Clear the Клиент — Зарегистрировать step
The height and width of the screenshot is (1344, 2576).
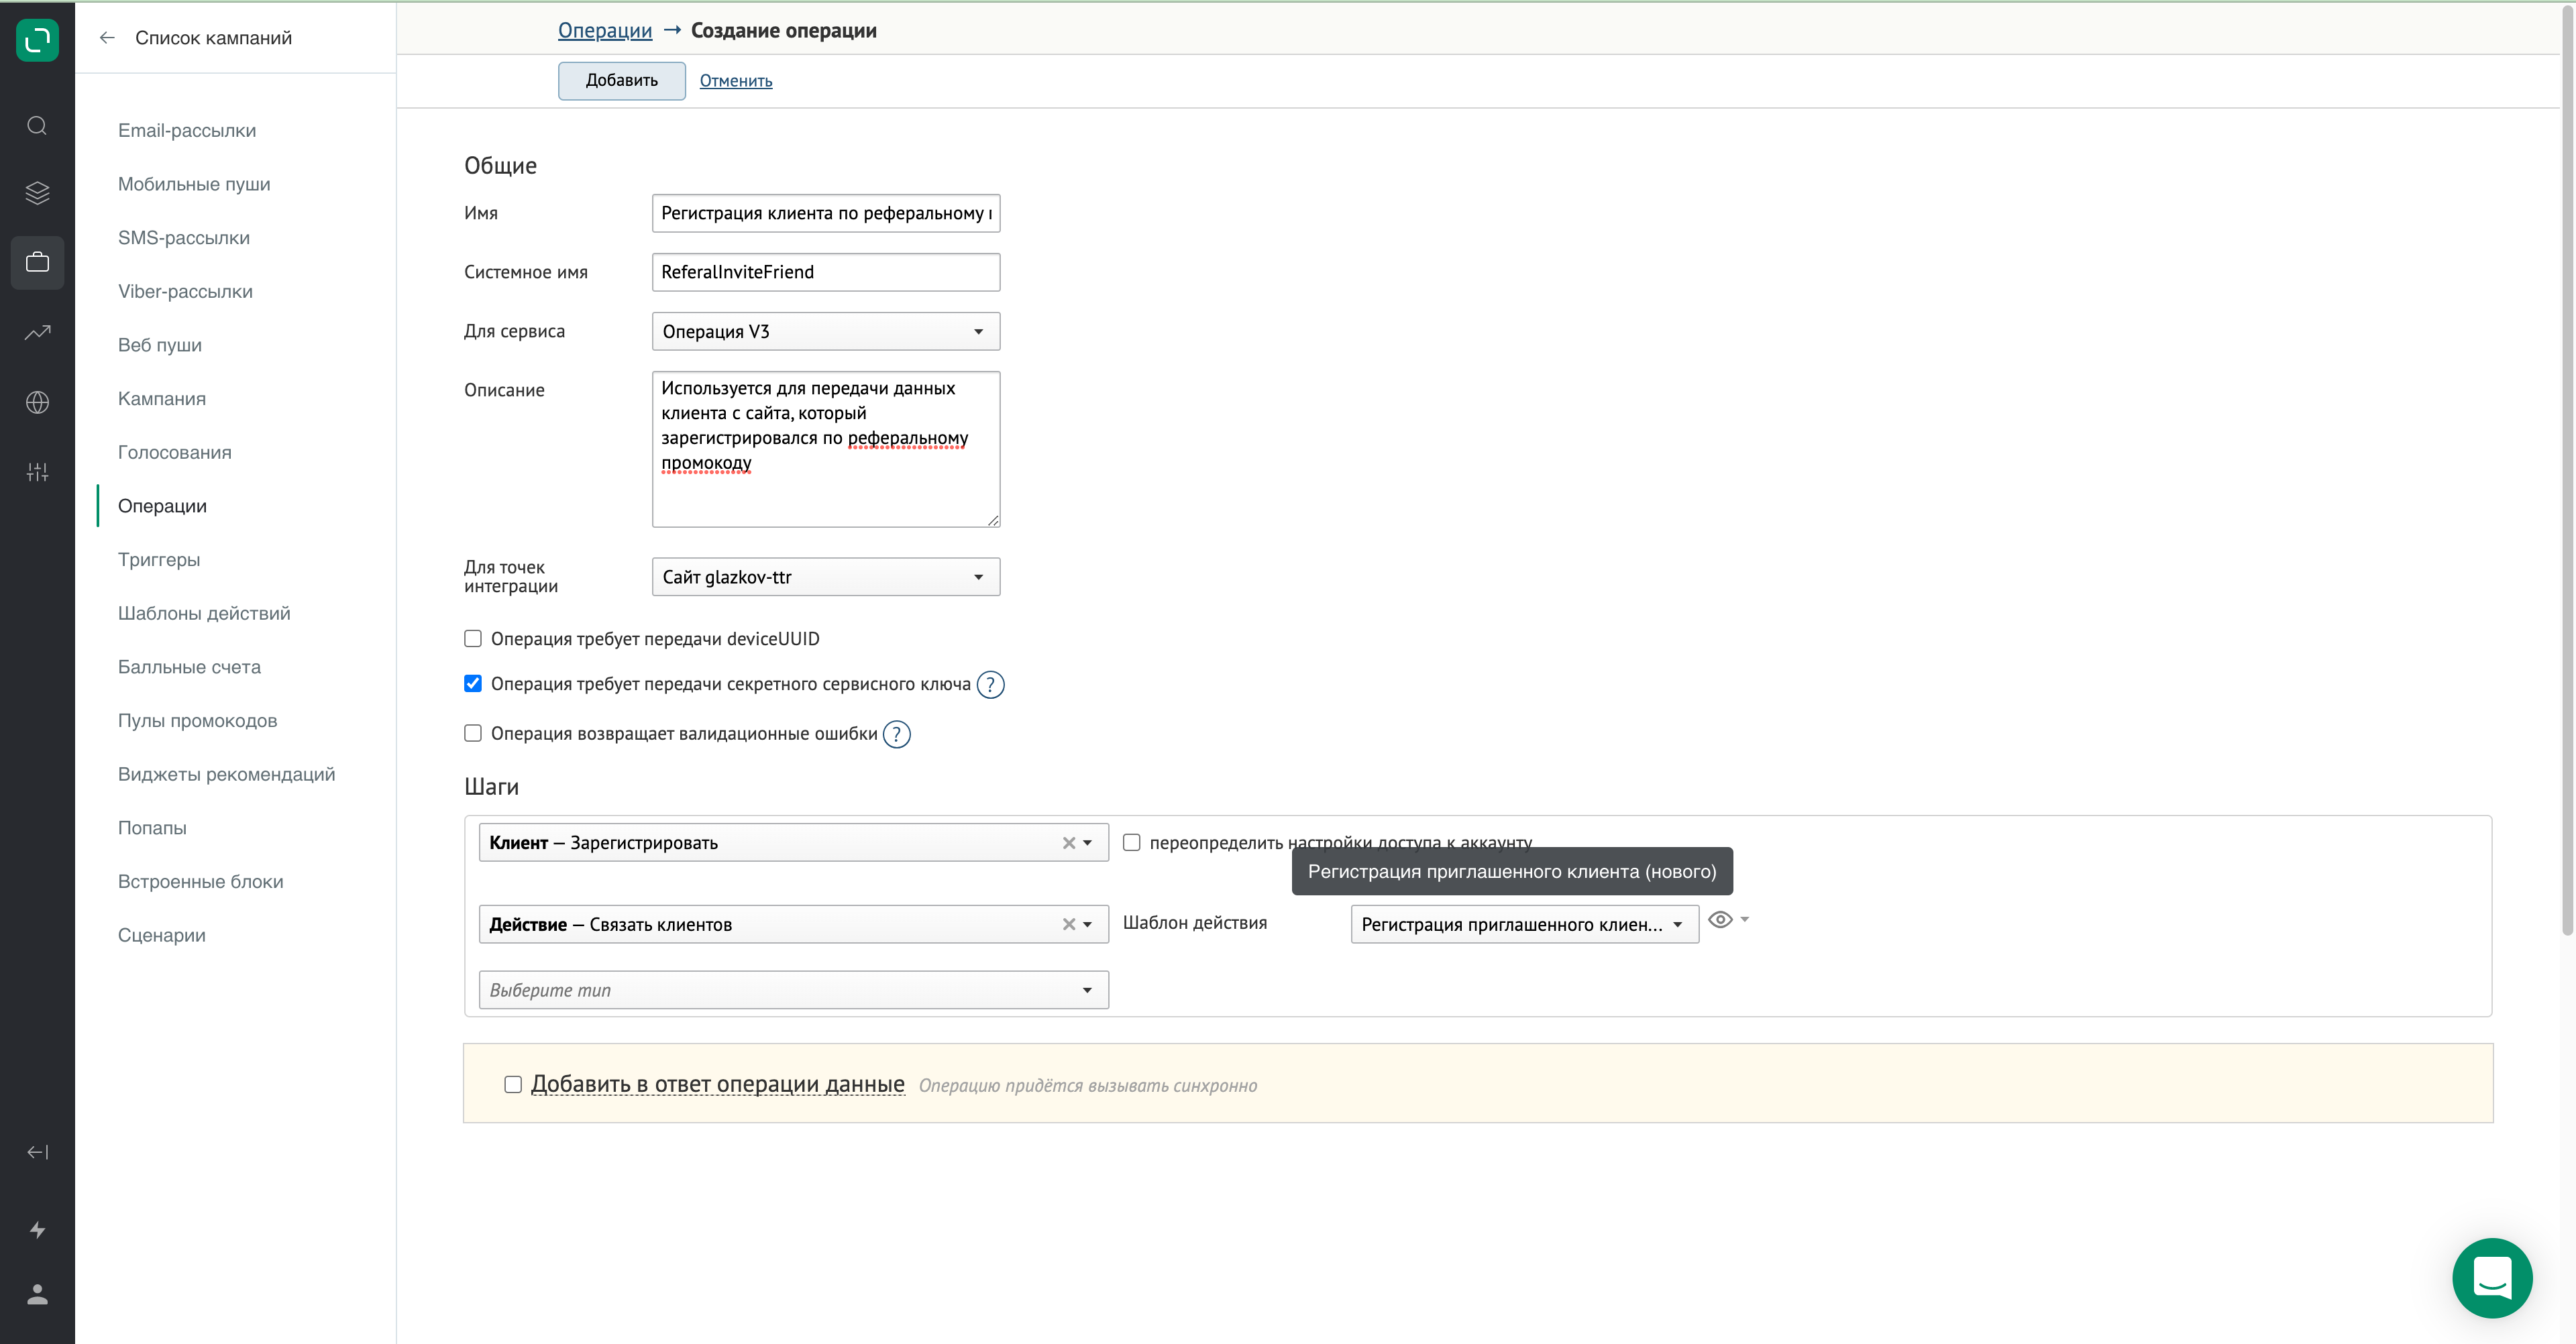[1068, 843]
